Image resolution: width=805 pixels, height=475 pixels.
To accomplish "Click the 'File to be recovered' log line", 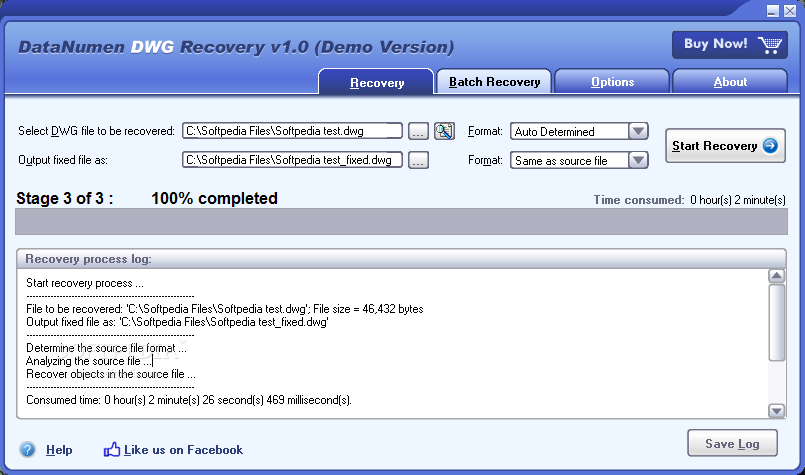I will point(225,309).
